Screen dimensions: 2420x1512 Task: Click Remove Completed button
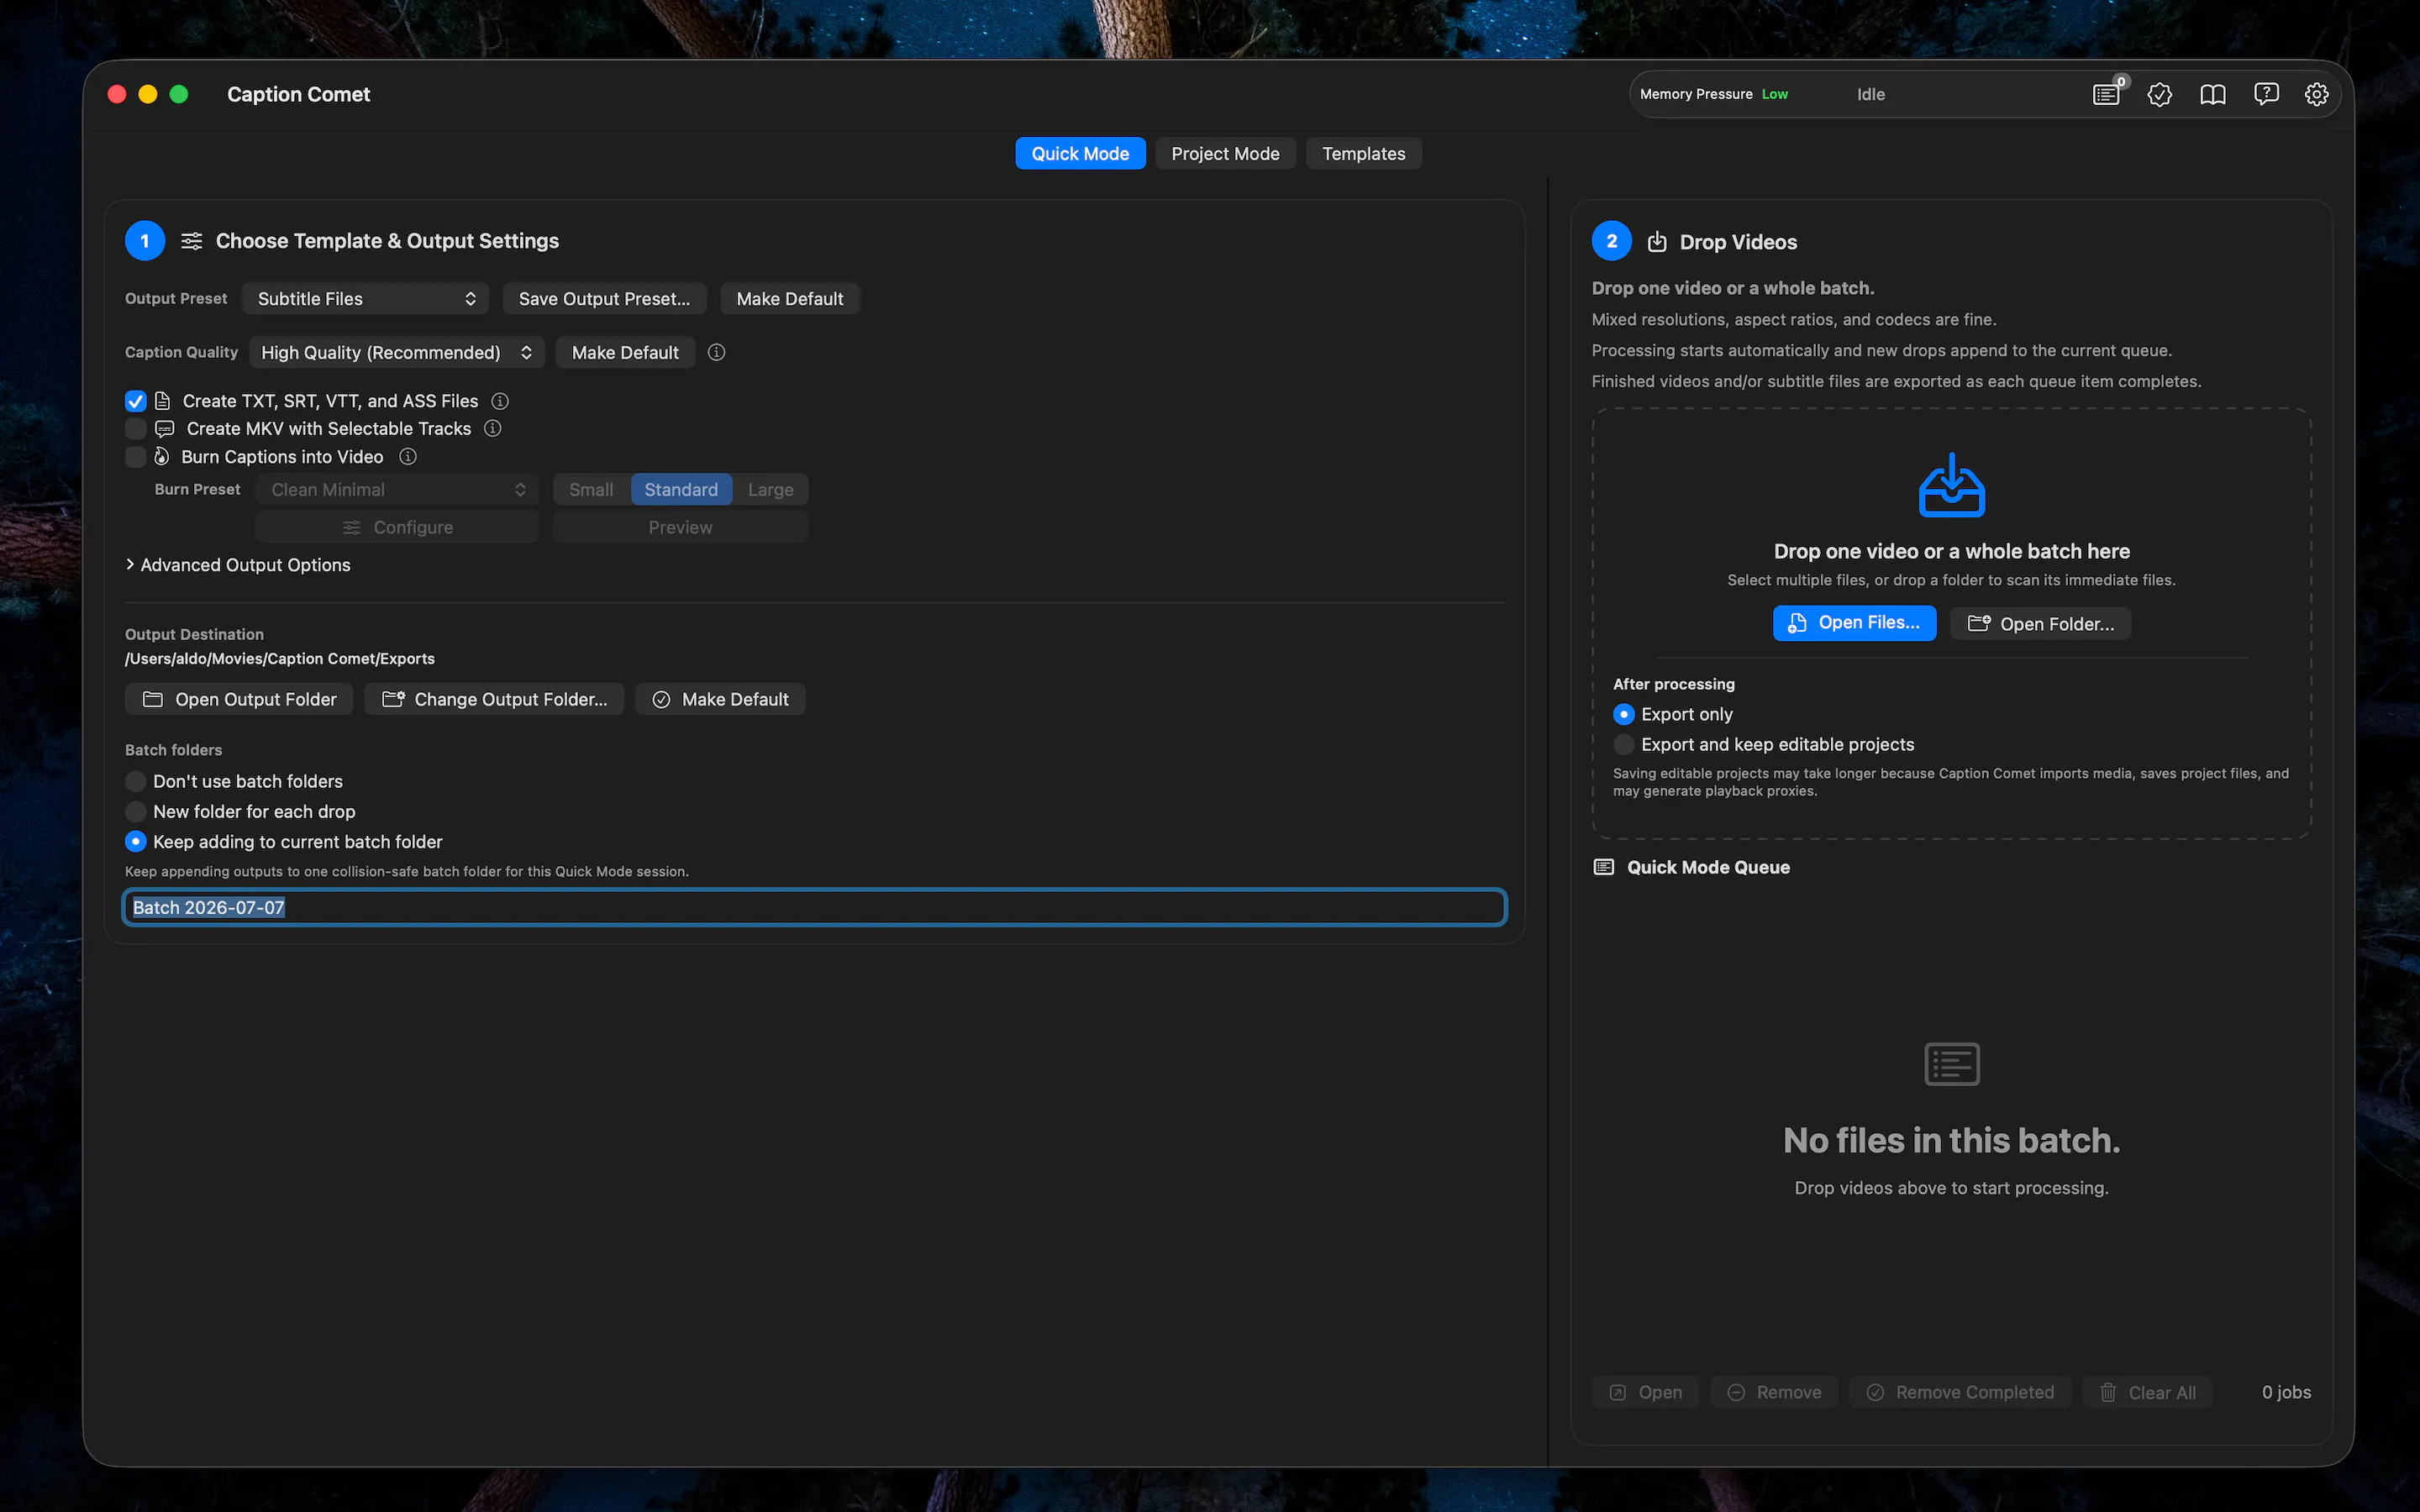1960,1392
